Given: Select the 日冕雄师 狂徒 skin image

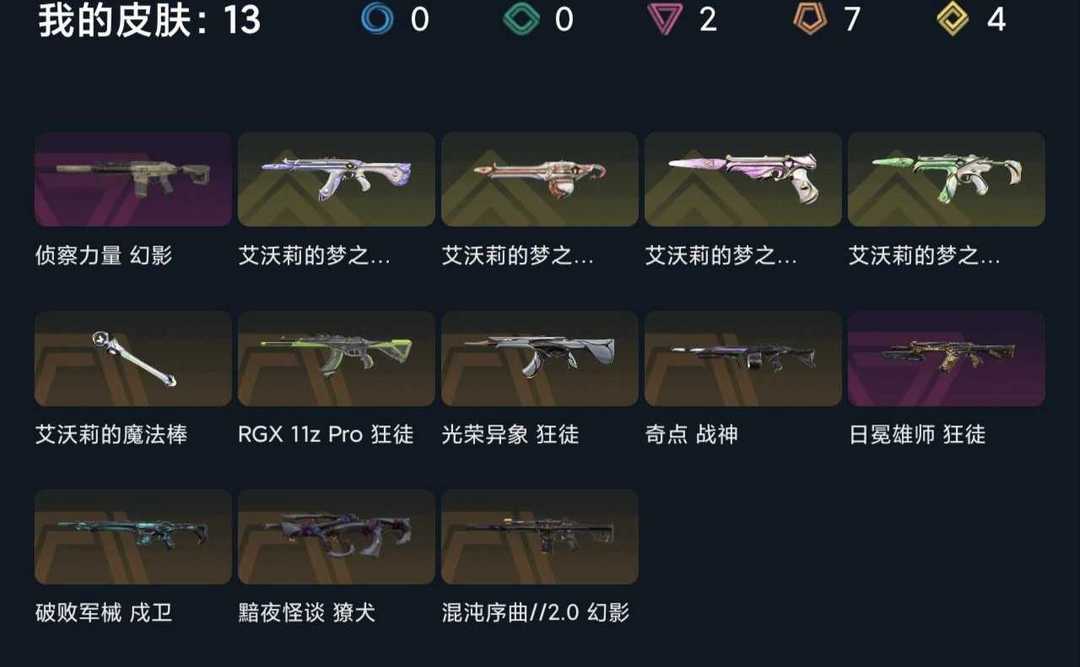Looking at the screenshot, I should (946, 358).
